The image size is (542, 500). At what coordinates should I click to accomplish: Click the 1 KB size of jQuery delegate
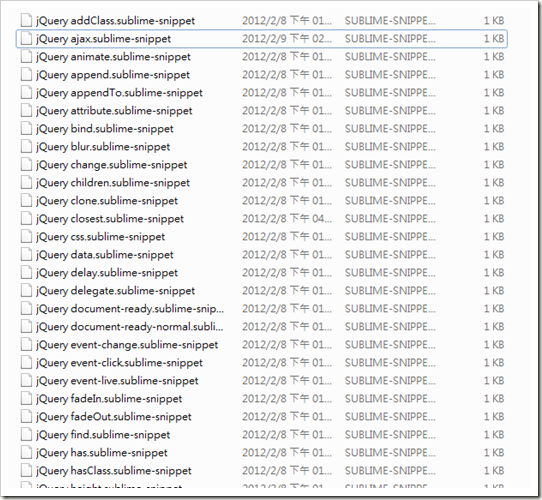click(x=494, y=290)
